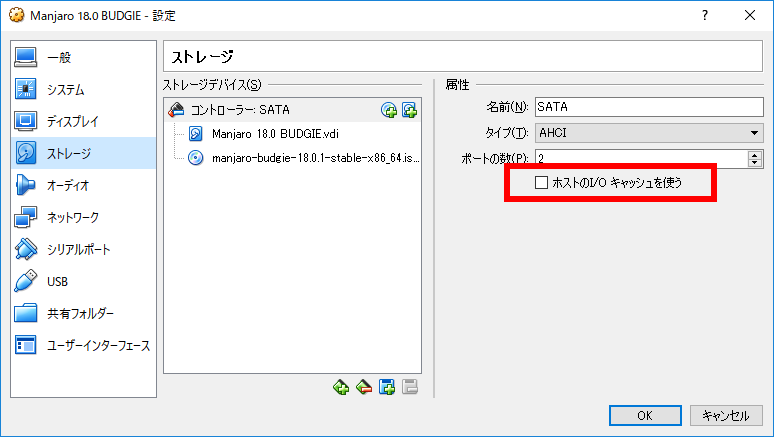This screenshot has height=437, width=774.
Task: Select the コントローラー: SATA tree row
Action: [x=292, y=110]
